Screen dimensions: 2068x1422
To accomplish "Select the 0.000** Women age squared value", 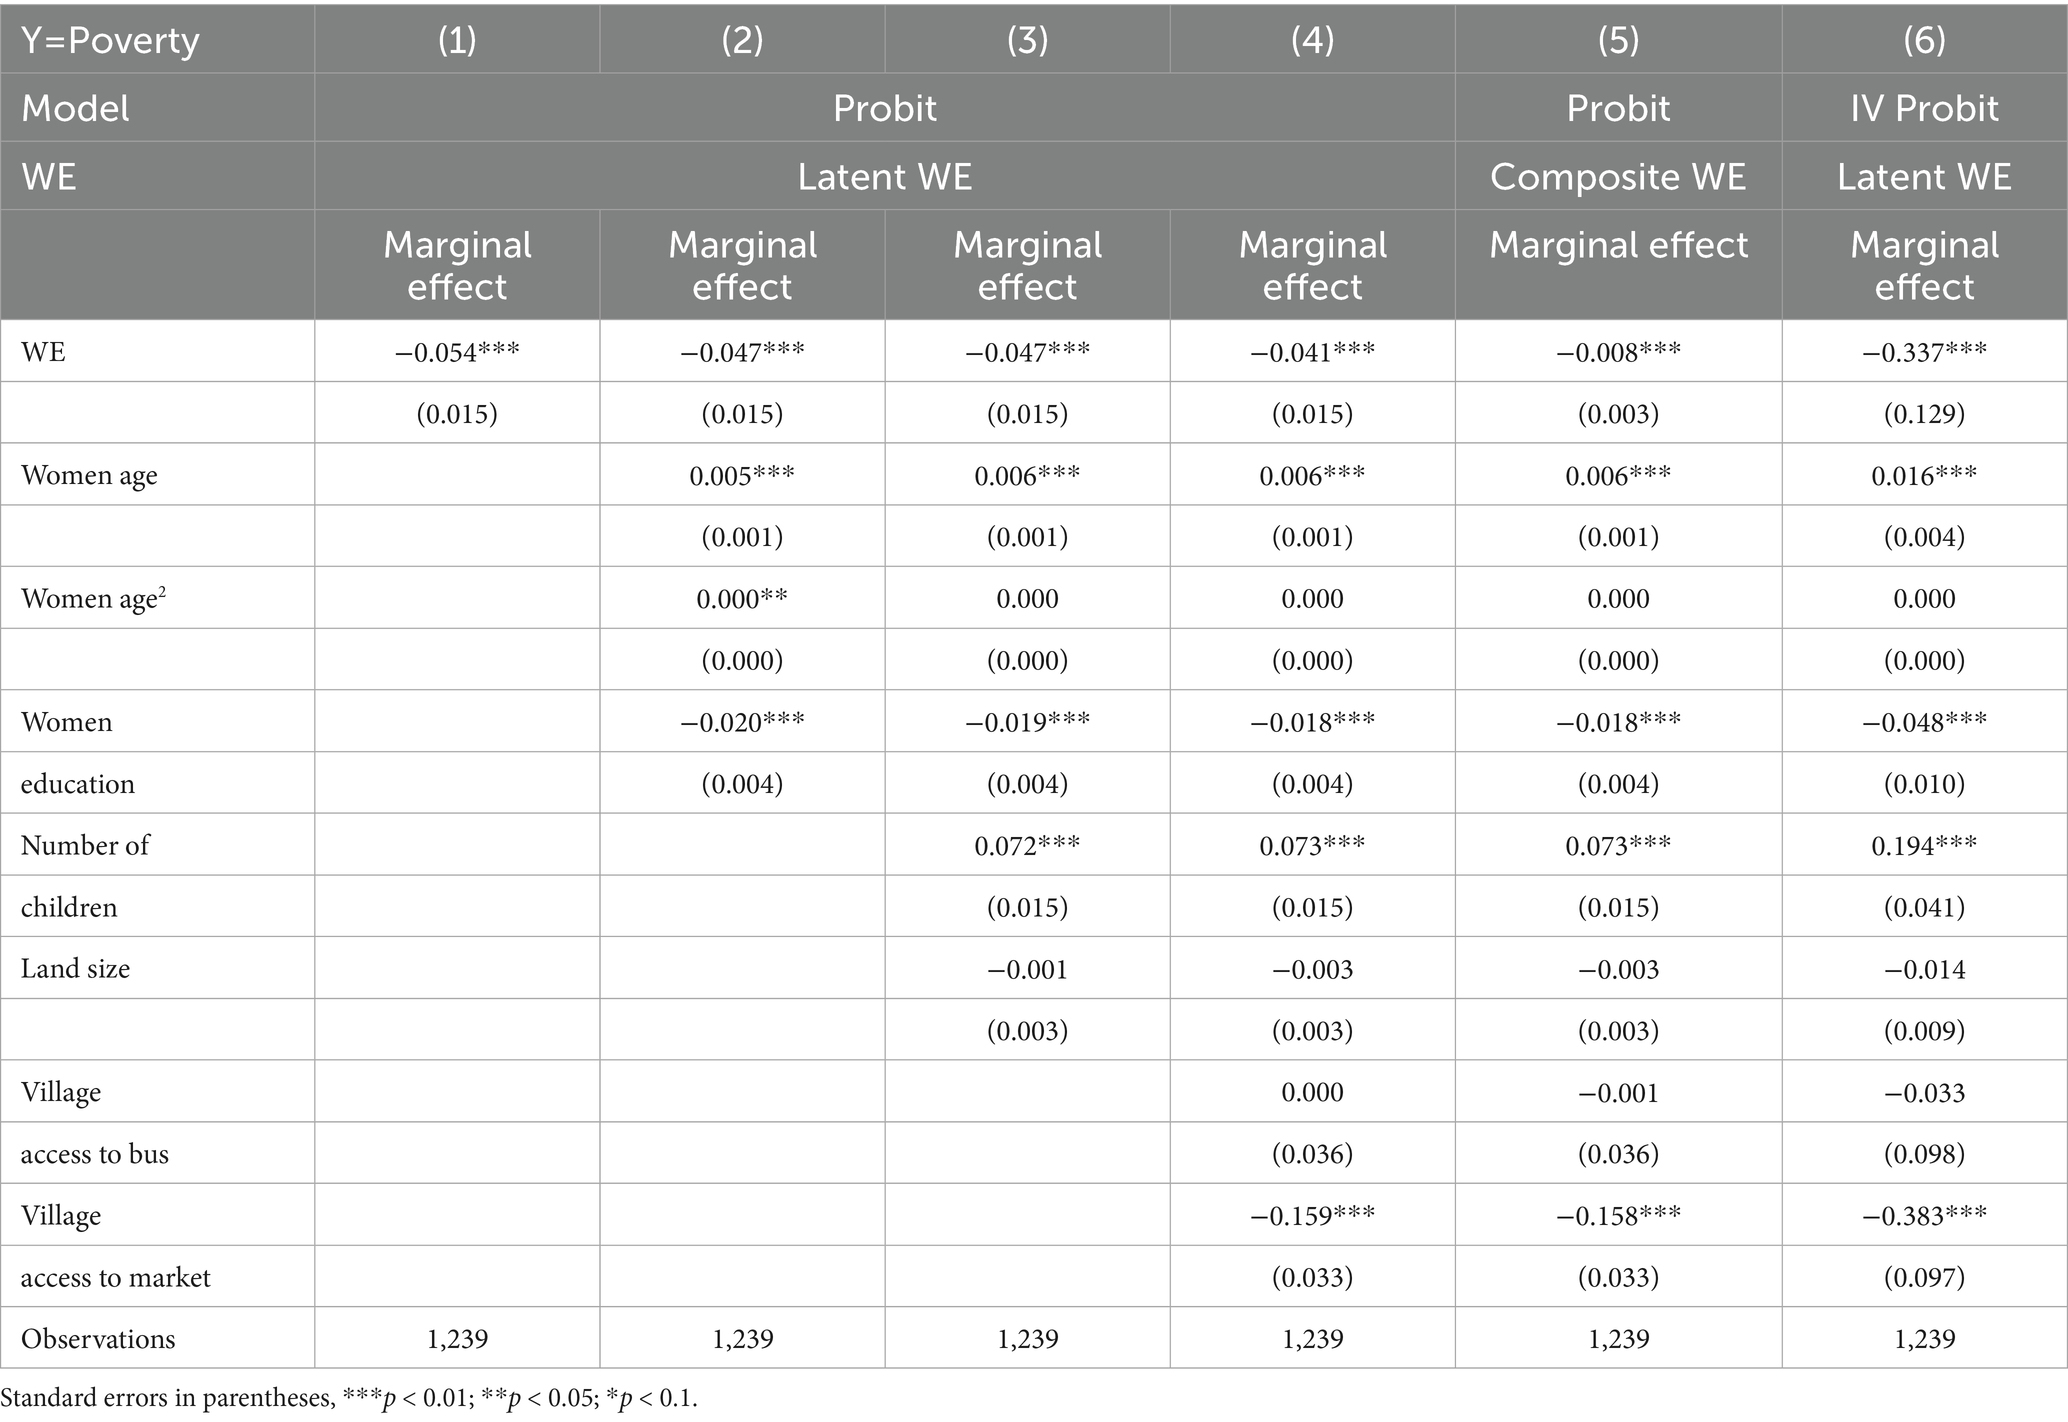I will pyautogui.click(x=742, y=599).
